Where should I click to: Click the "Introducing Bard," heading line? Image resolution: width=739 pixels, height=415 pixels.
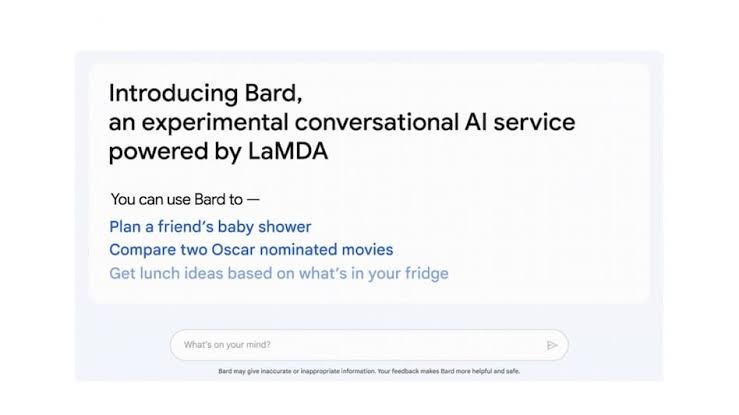(205, 94)
